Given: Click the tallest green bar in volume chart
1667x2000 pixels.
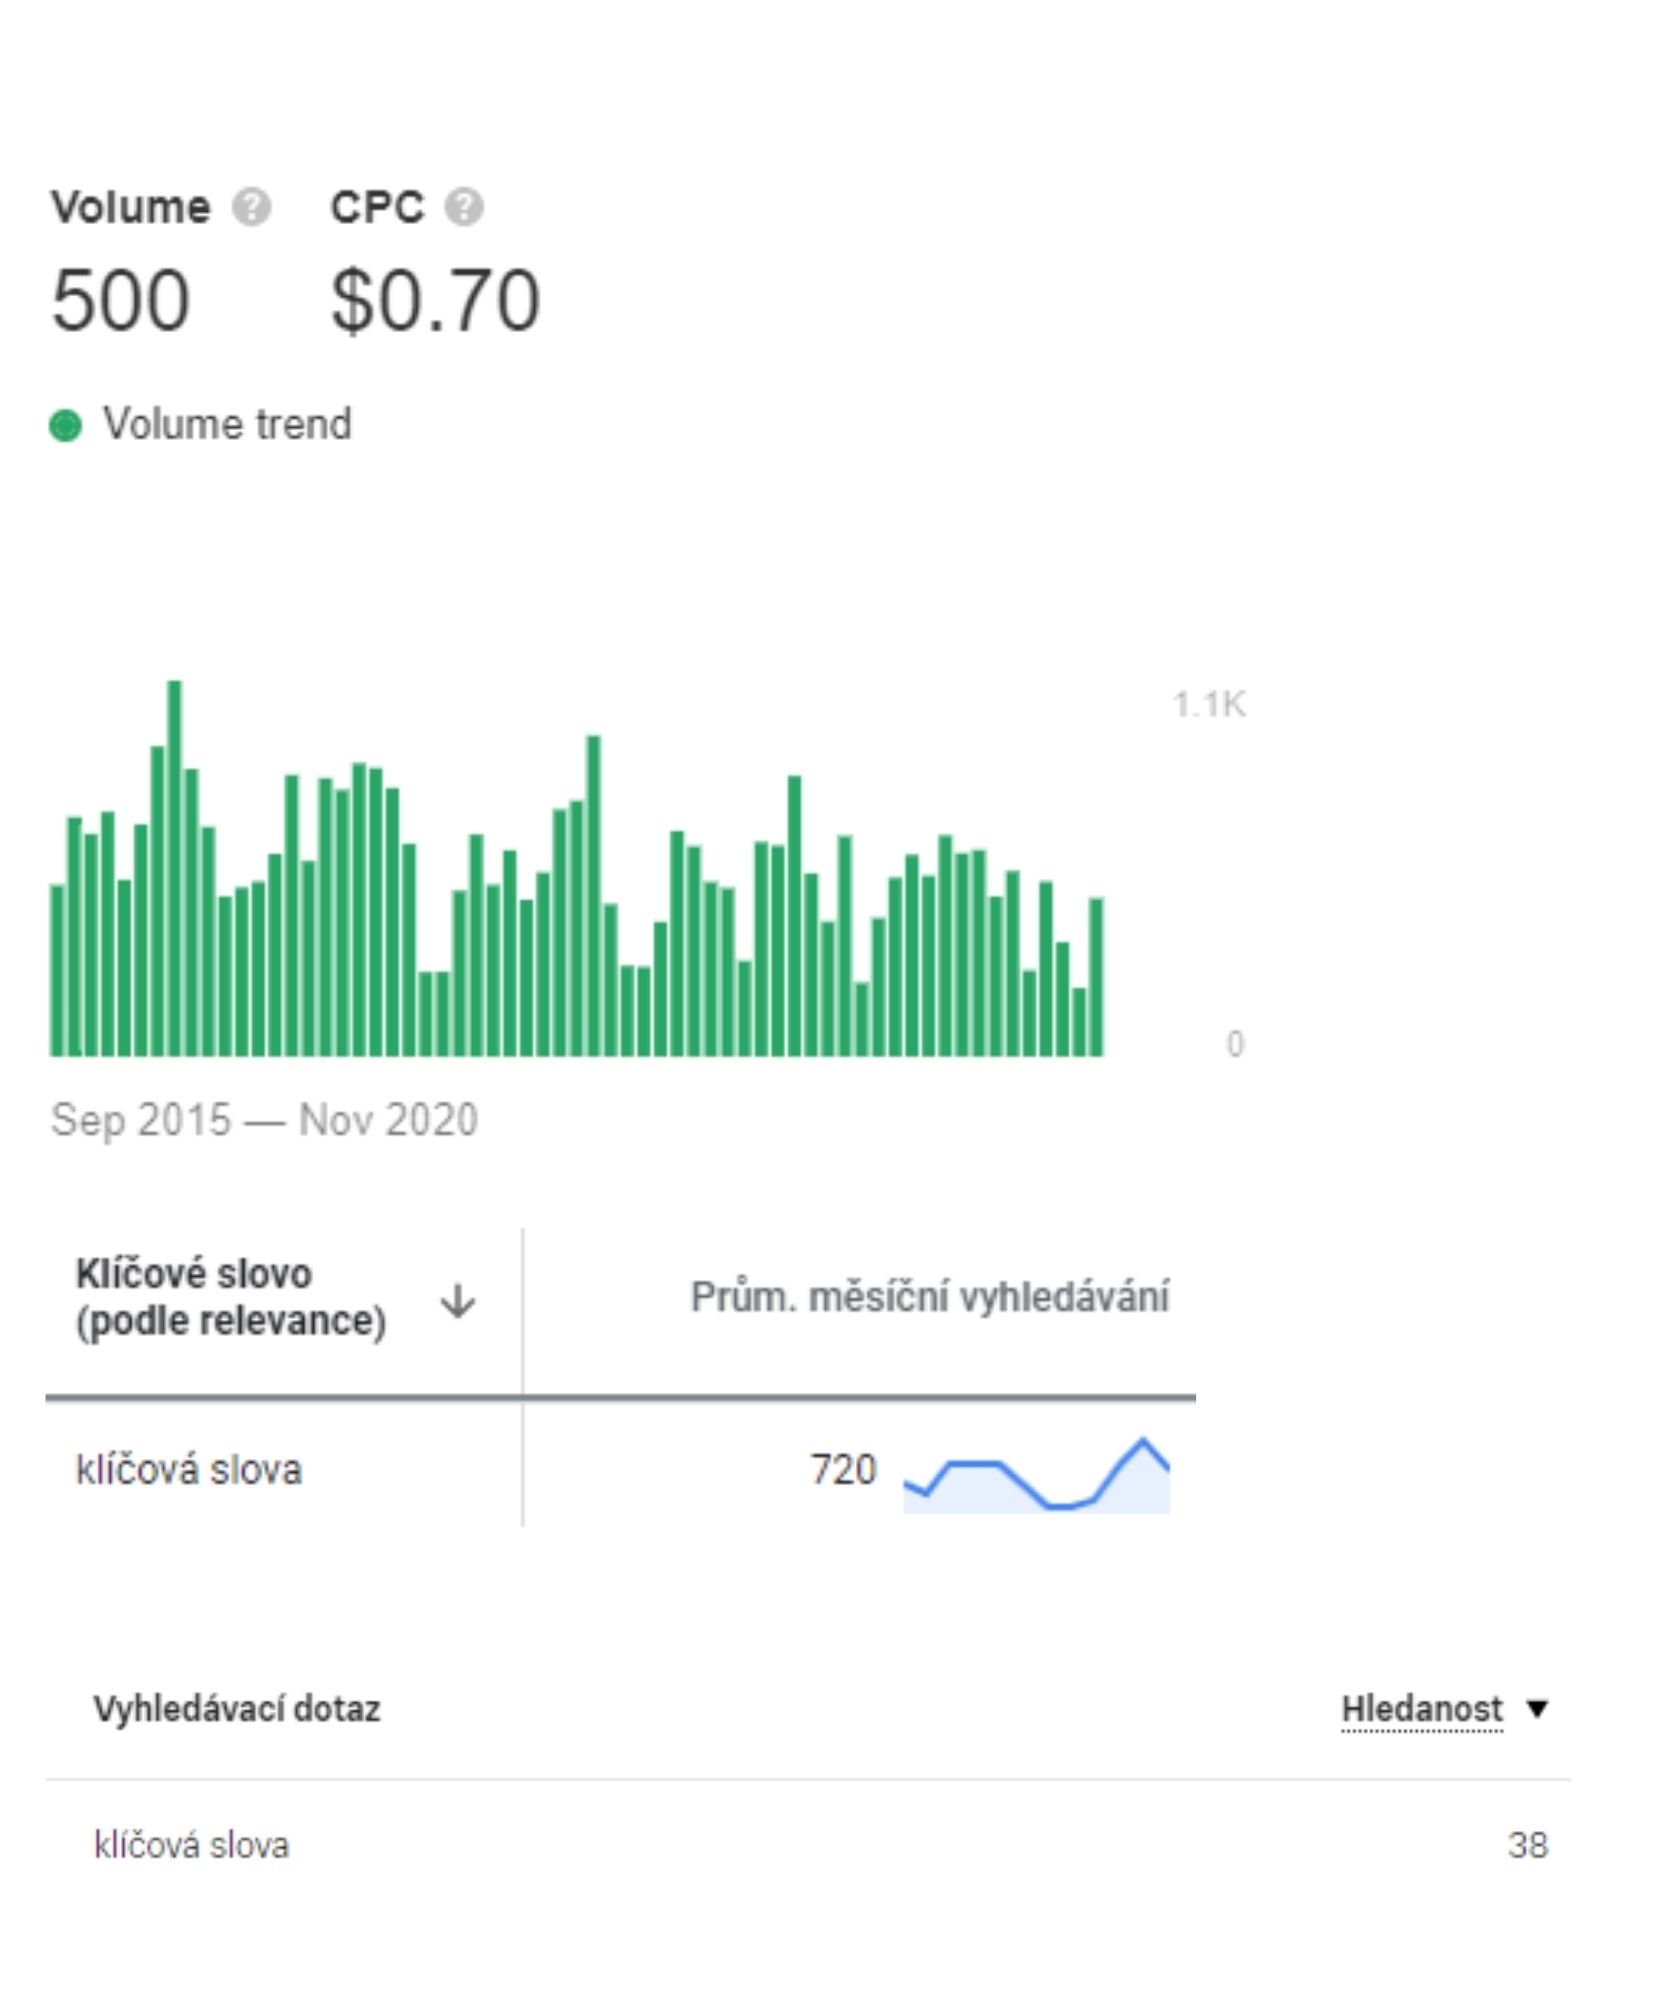Looking at the screenshot, I should 174,868.
